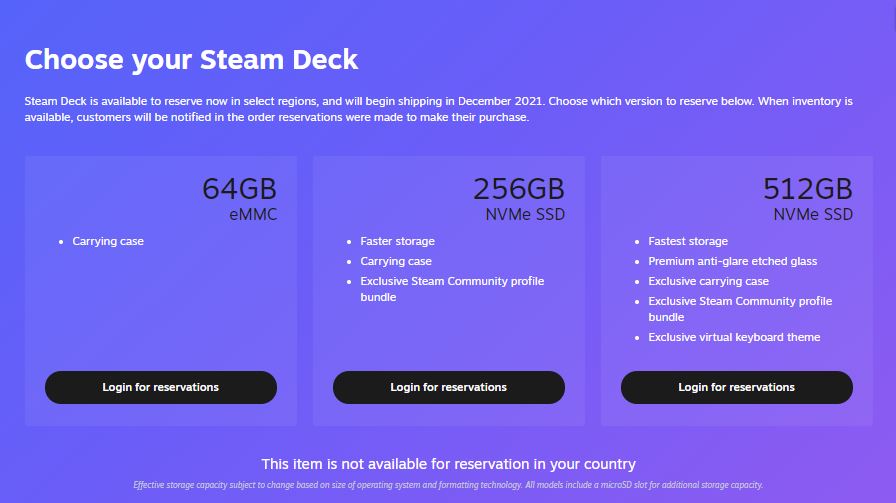Click 'Carrying case' in the 64GB card
Viewport: 896px width, 503px height.
(x=108, y=241)
